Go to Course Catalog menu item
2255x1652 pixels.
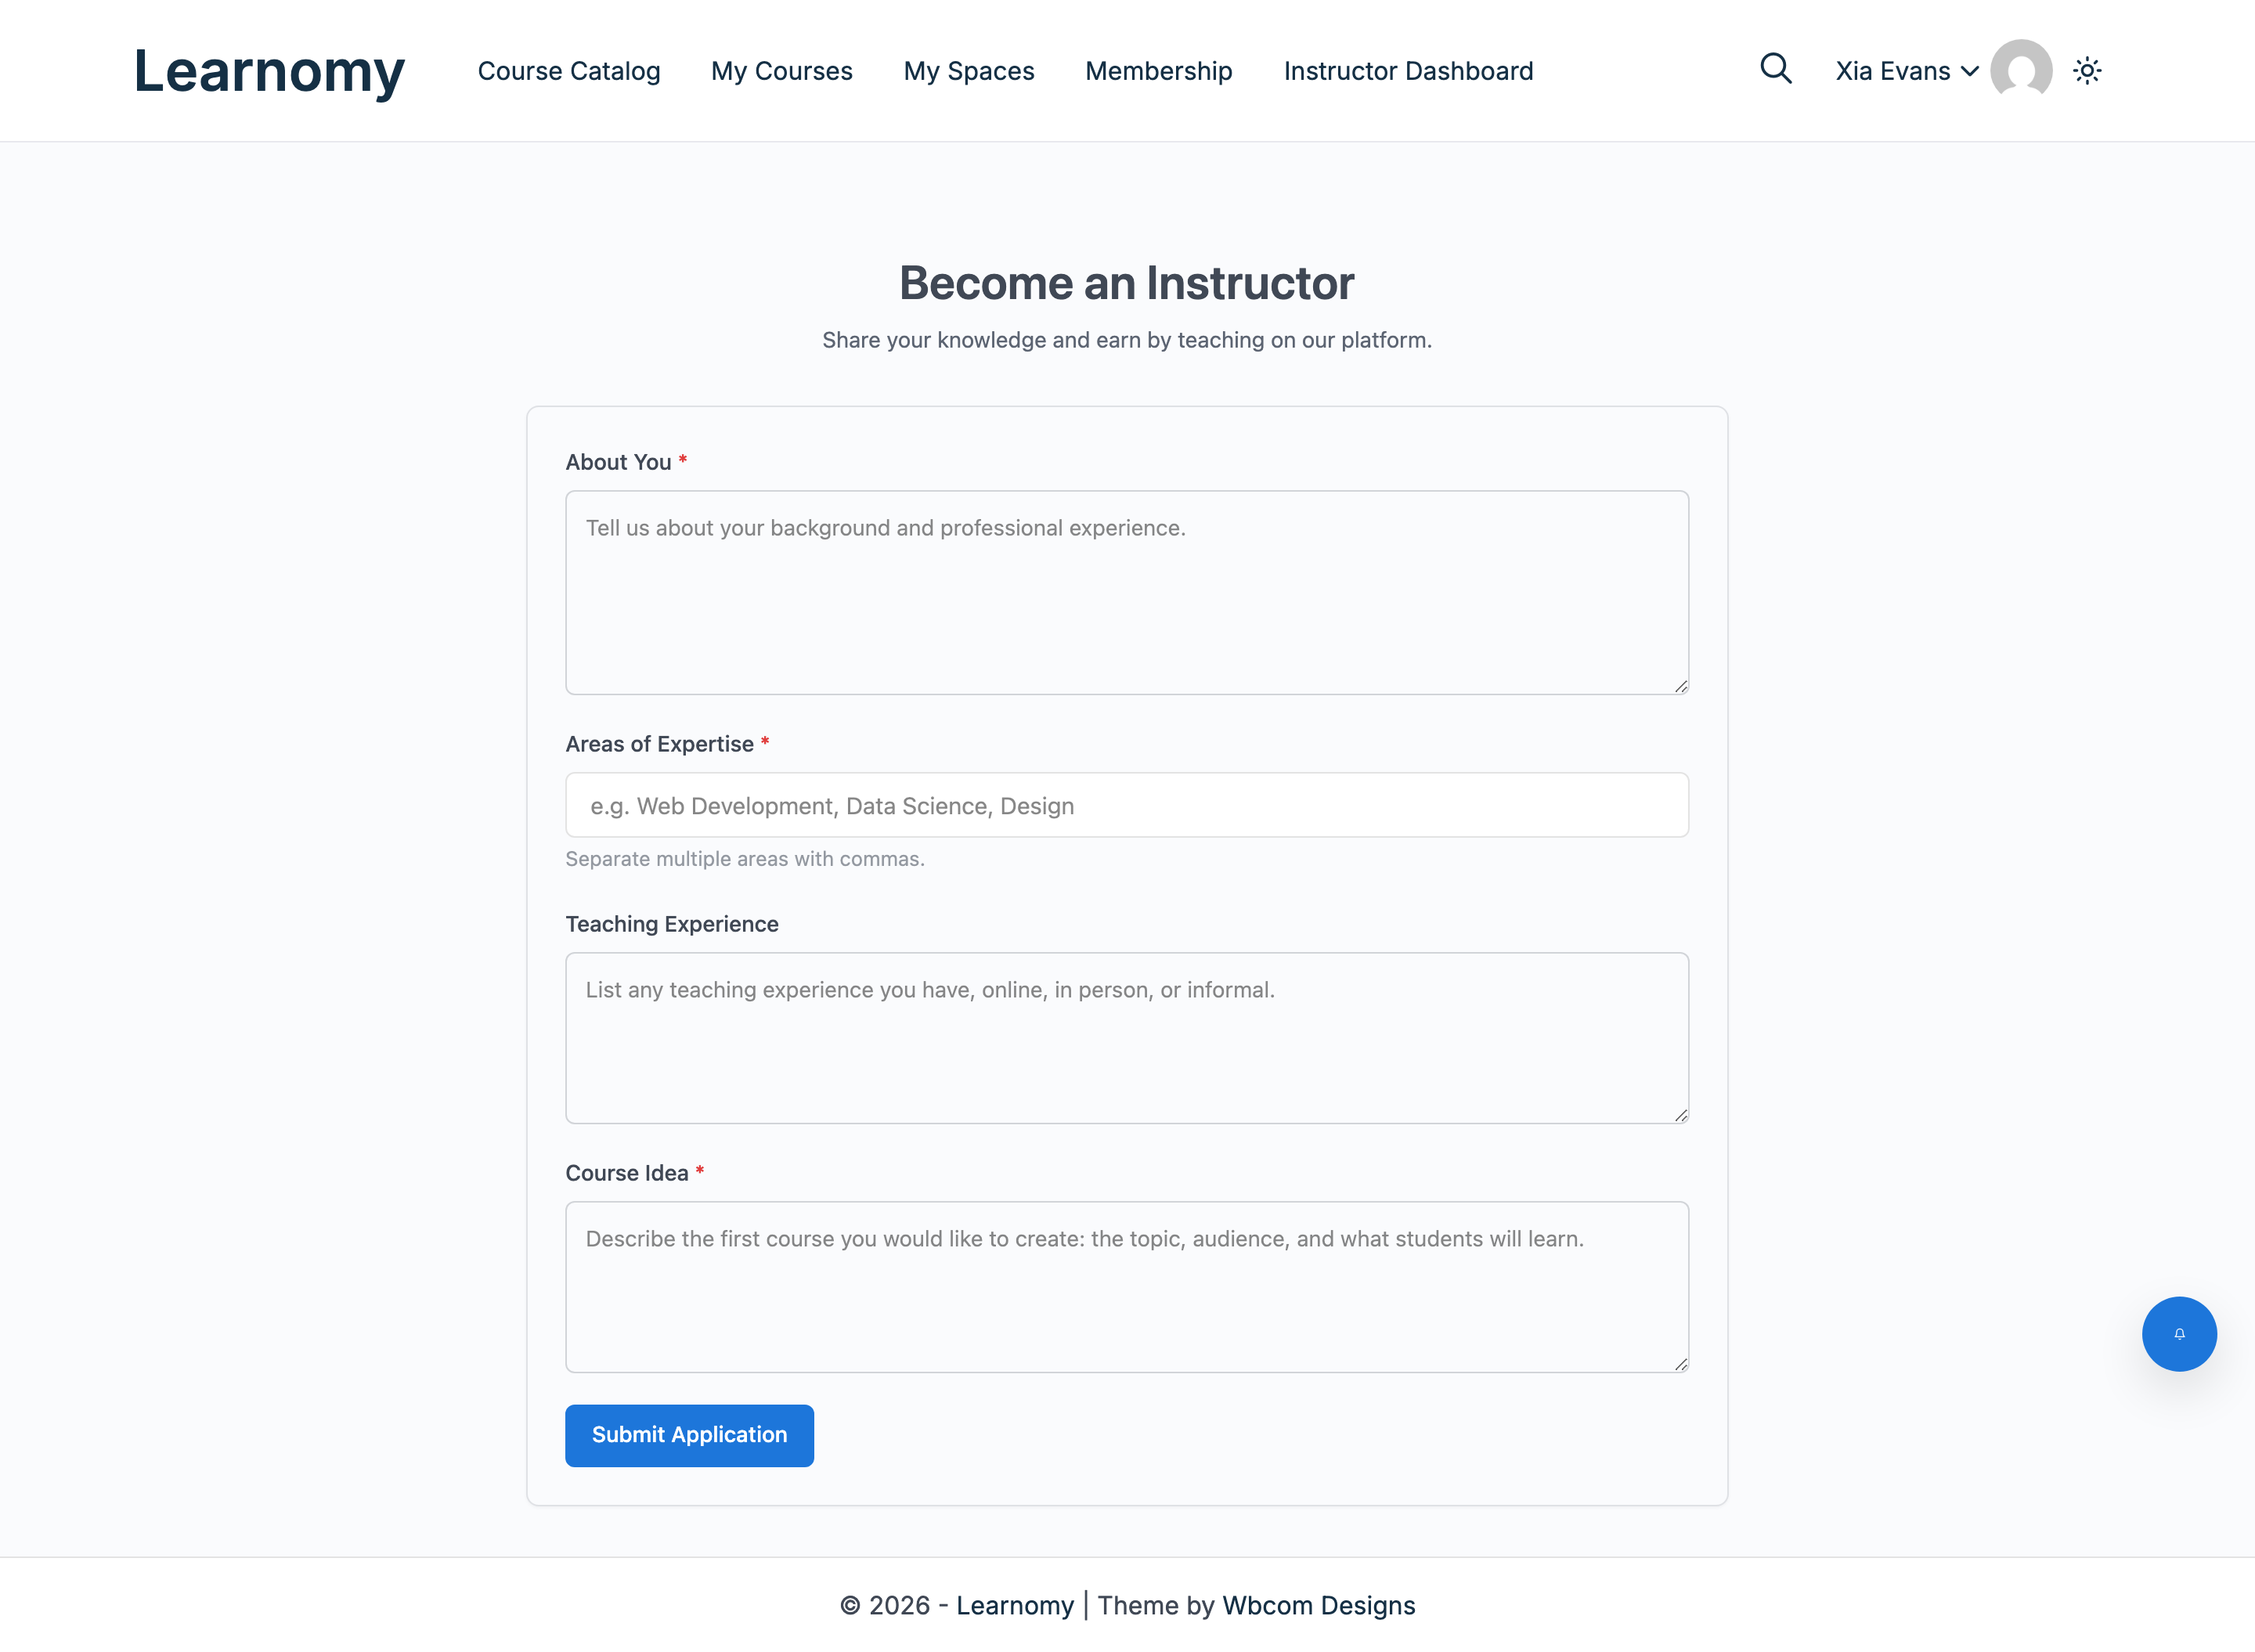tap(569, 71)
